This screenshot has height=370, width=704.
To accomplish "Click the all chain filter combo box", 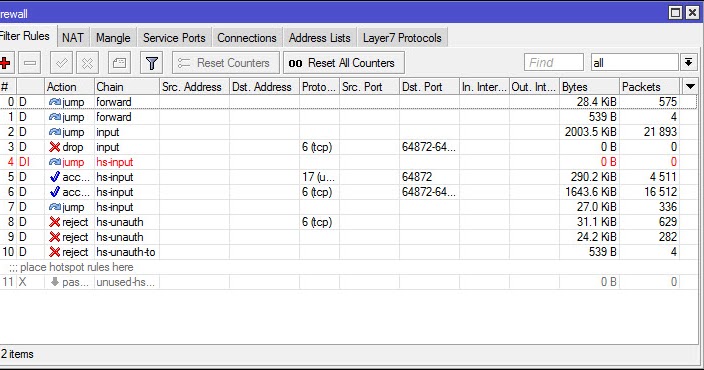I will [634, 62].
